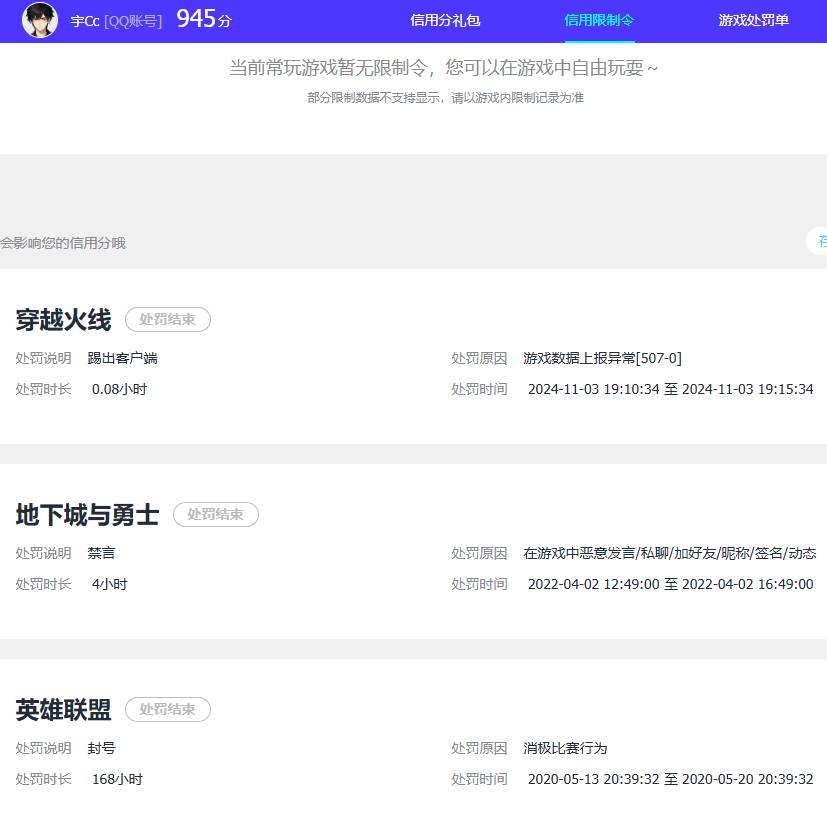Image resolution: width=827 pixels, height=827 pixels.
Task: Click the 游戏数据上报异常 punishment reason
Action: [600, 357]
